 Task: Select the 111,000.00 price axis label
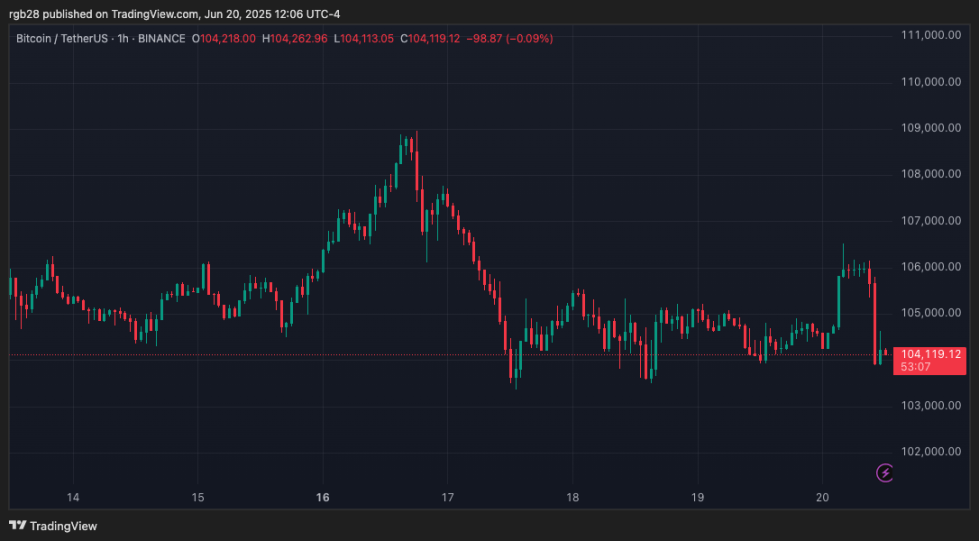click(x=931, y=35)
